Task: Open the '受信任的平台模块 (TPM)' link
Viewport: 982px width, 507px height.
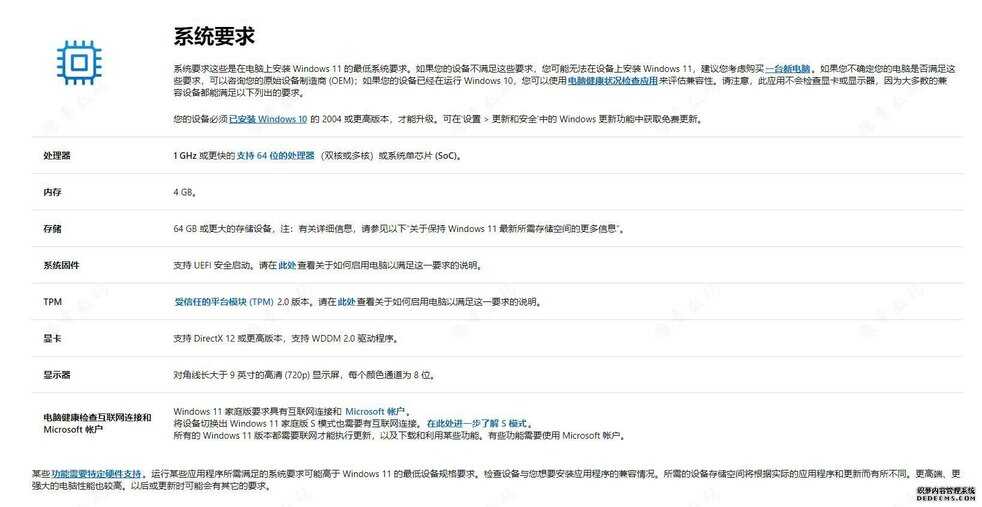Action: tap(224, 302)
